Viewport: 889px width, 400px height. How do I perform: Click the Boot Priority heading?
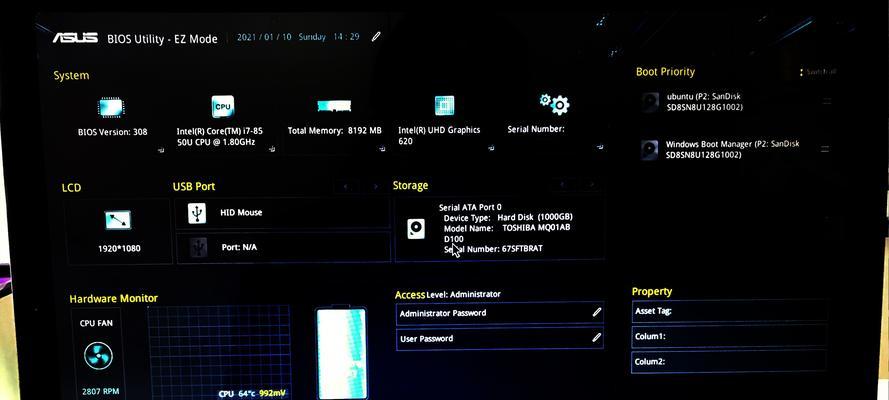click(x=665, y=72)
